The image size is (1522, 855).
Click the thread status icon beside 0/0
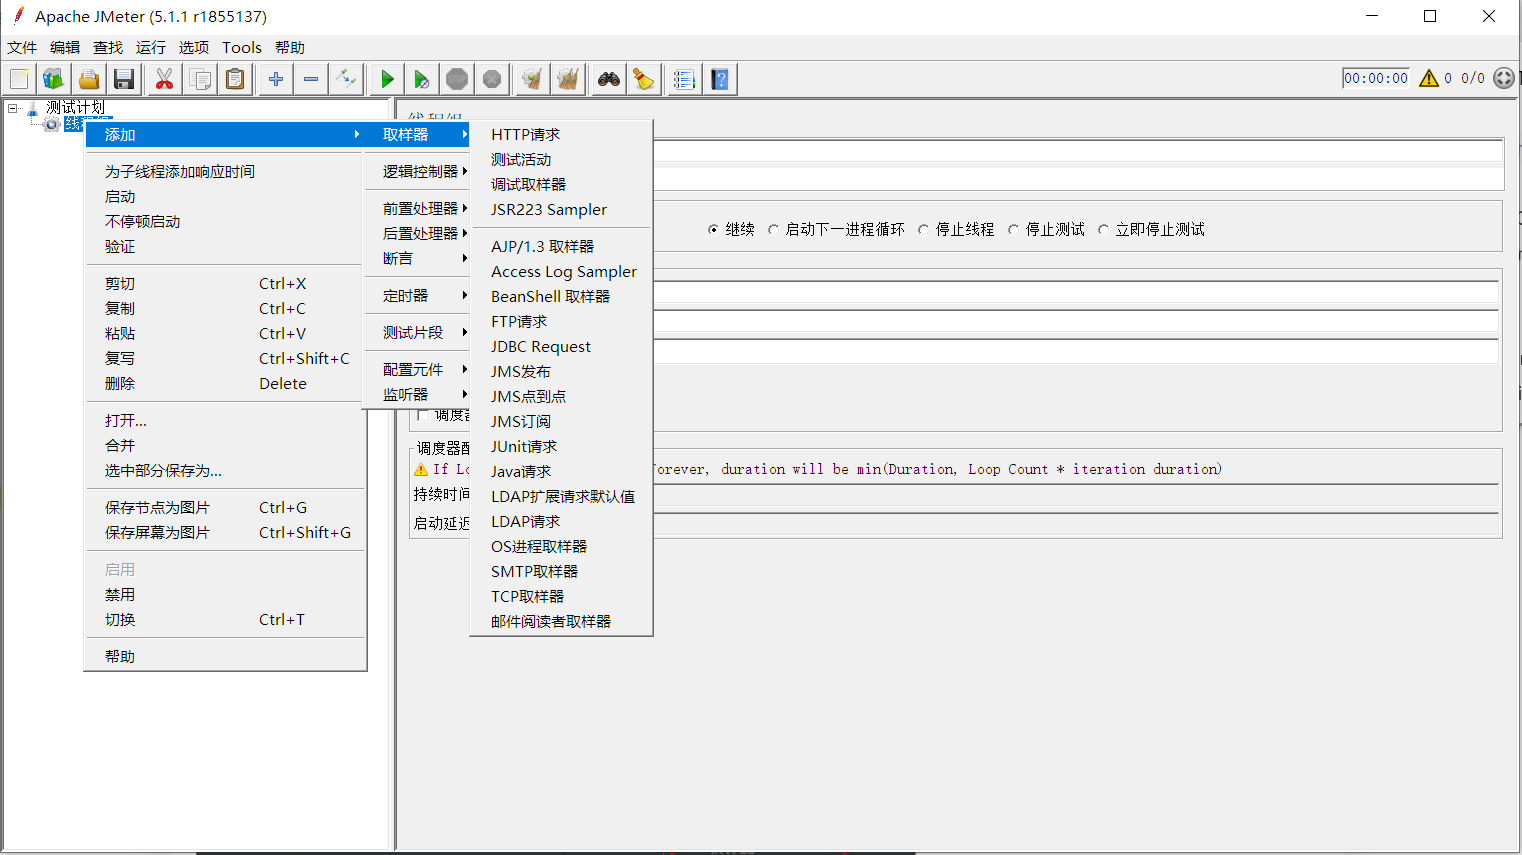[1504, 78]
